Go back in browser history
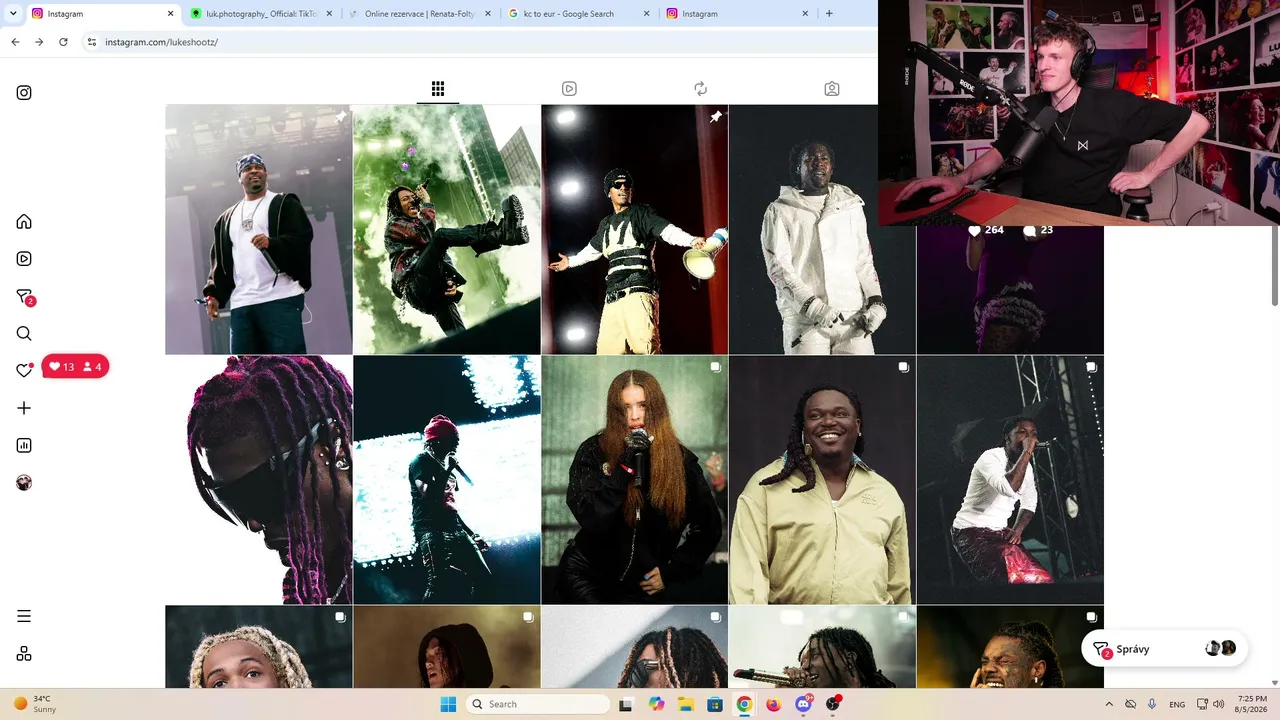The height and width of the screenshot is (720, 1280). tap(15, 42)
